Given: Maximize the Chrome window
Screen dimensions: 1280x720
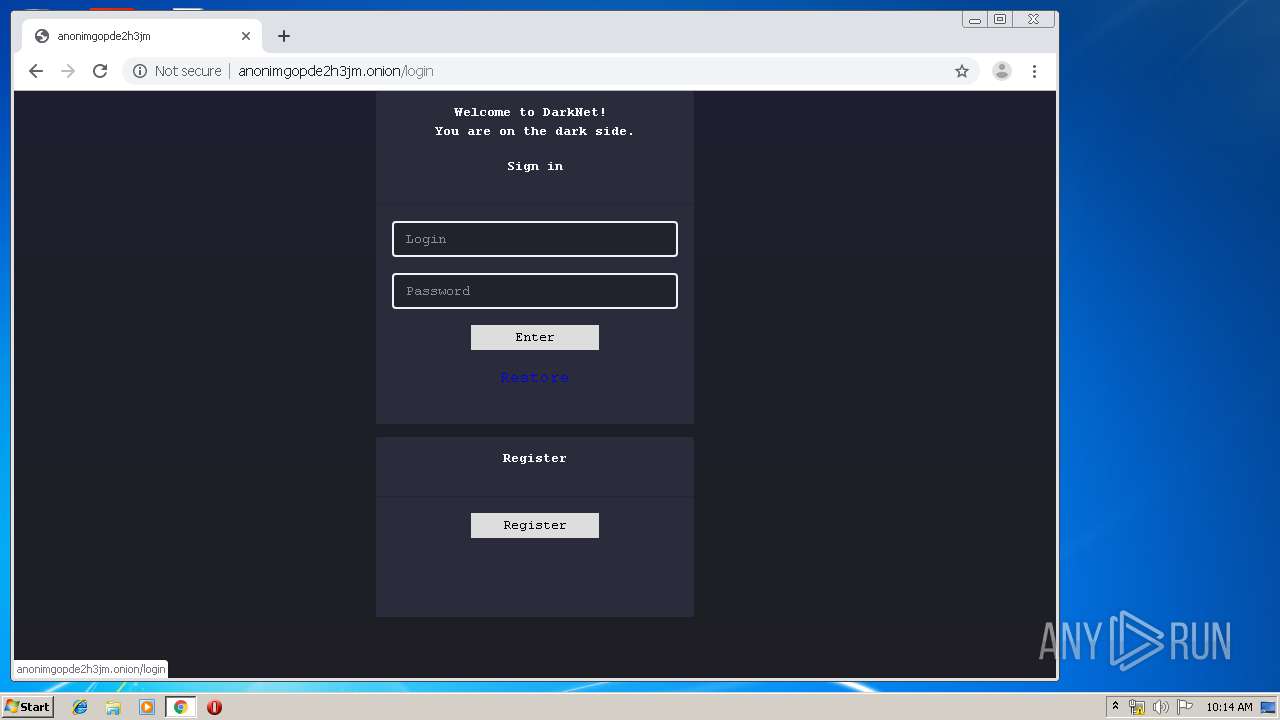Looking at the screenshot, I should (1000, 19).
